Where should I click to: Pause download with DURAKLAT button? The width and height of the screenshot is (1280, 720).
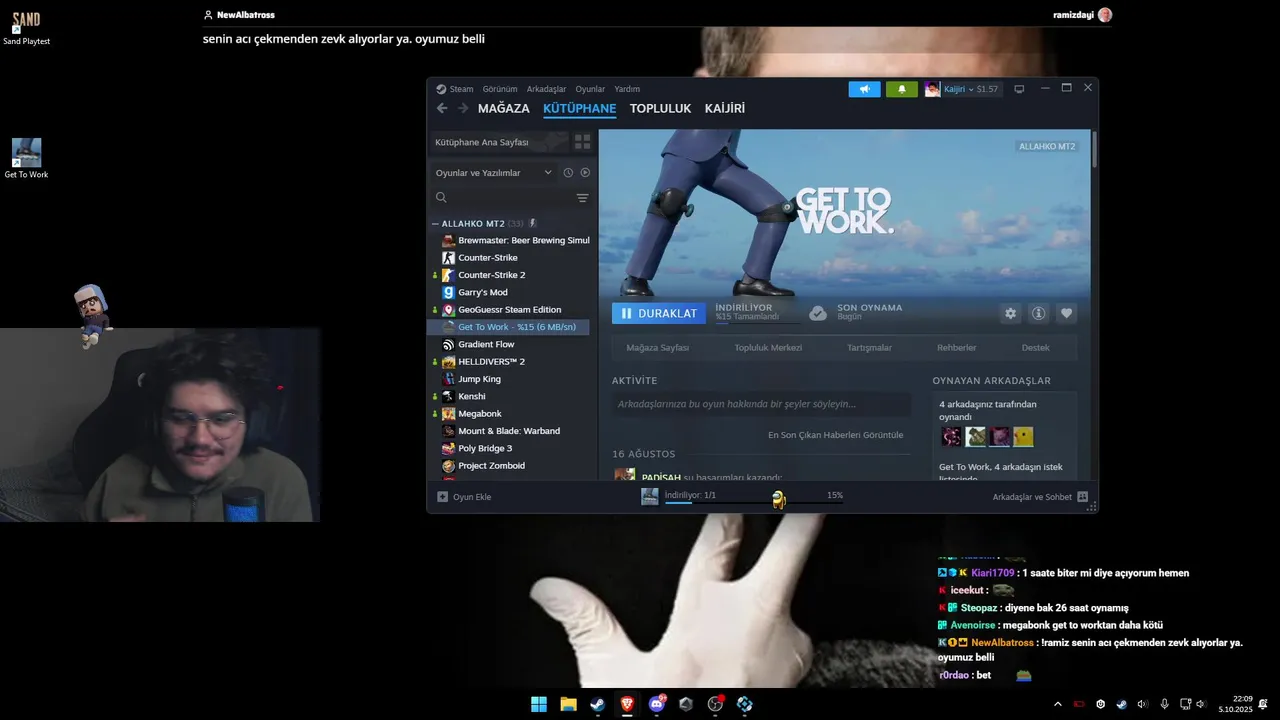click(659, 313)
